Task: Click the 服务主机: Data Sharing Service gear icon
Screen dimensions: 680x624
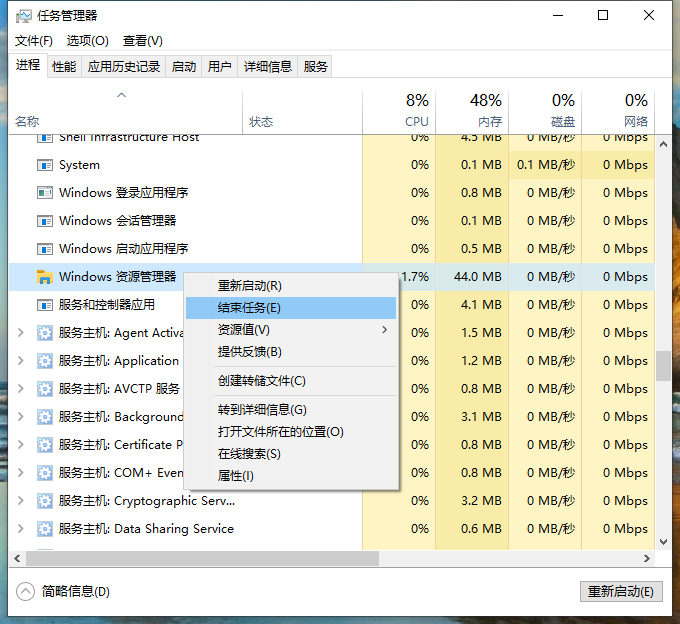Action: pyautogui.click(x=44, y=529)
